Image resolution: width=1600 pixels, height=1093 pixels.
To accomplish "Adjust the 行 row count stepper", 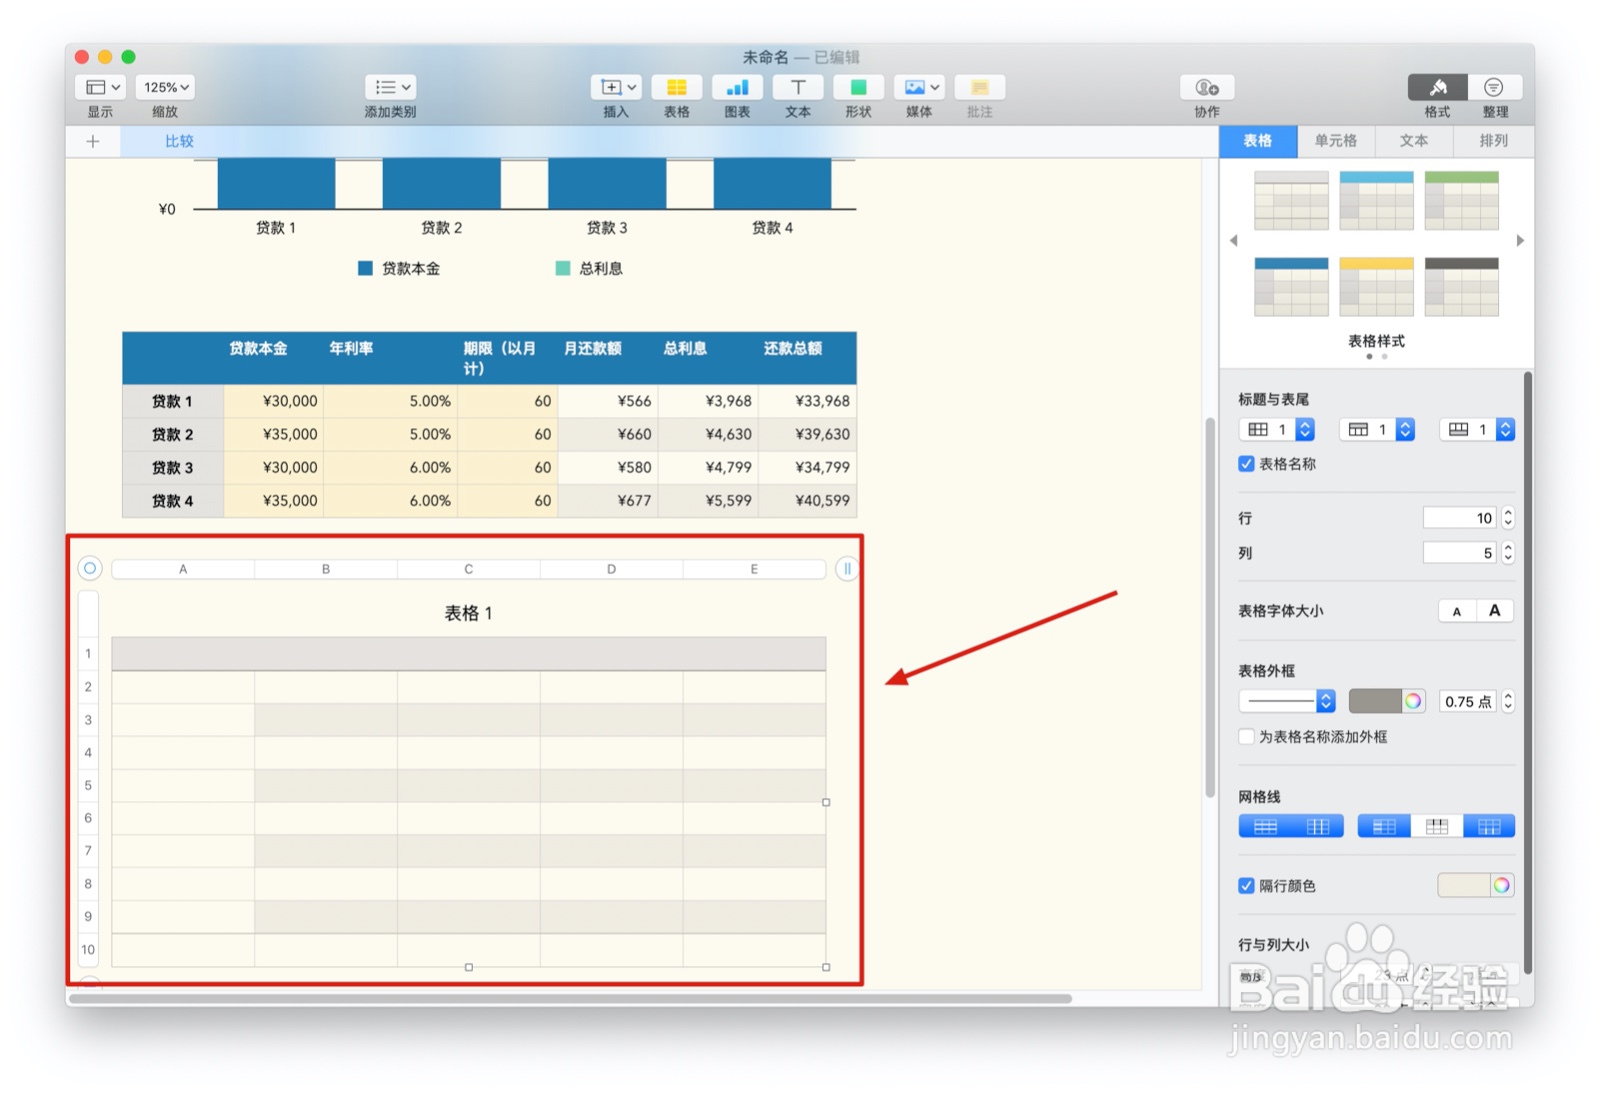I will coord(1508,518).
